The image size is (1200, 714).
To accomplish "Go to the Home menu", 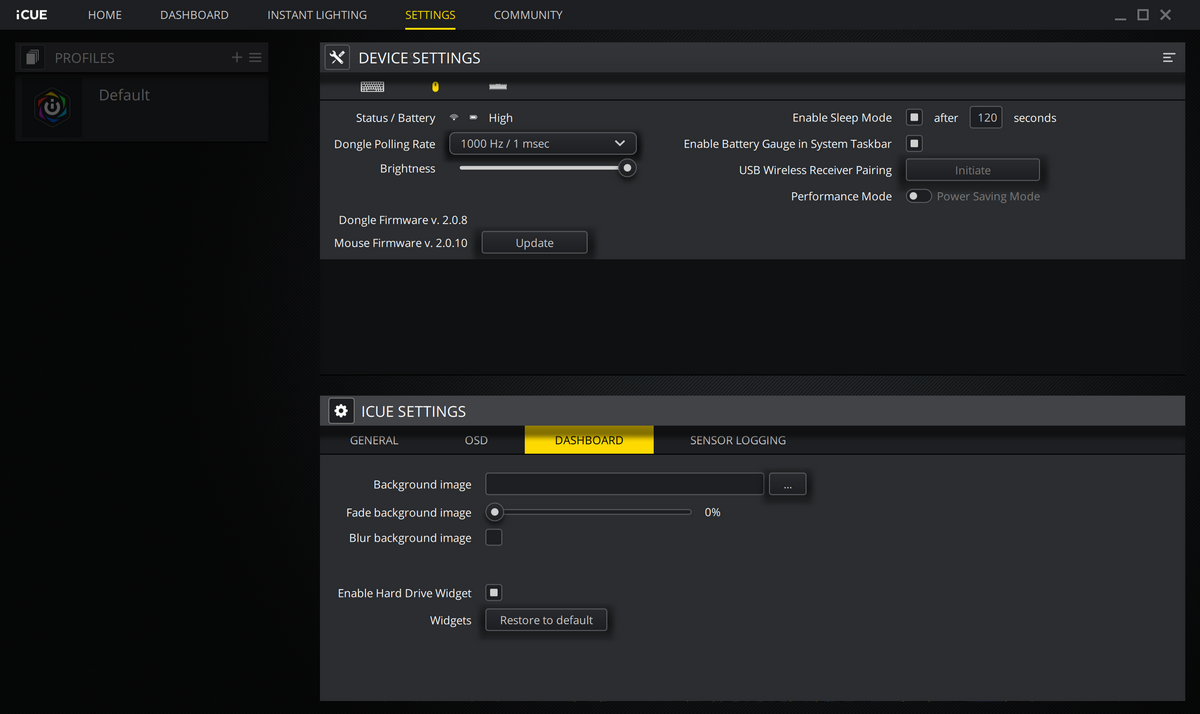I will (x=105, y=15).
